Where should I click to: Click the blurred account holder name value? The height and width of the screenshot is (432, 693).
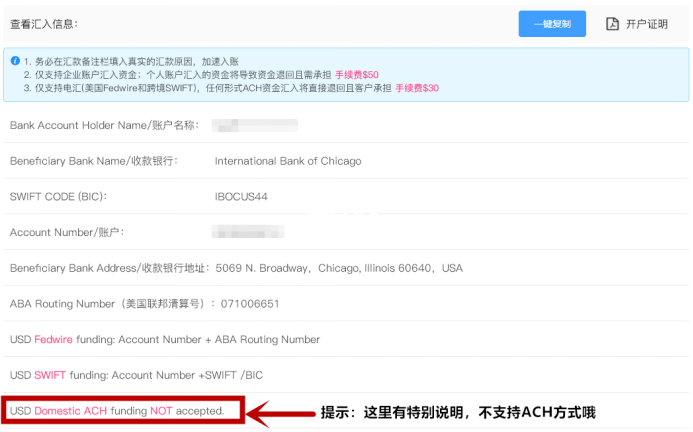tap(255, 126)
